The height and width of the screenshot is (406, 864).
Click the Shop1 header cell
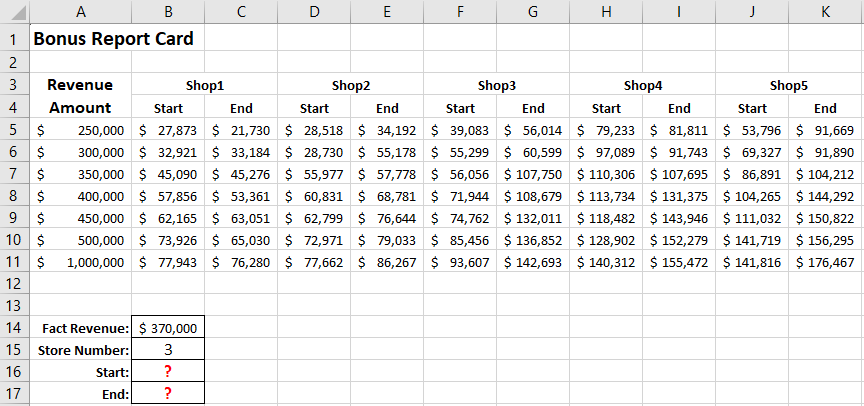[x=205, y=85]
